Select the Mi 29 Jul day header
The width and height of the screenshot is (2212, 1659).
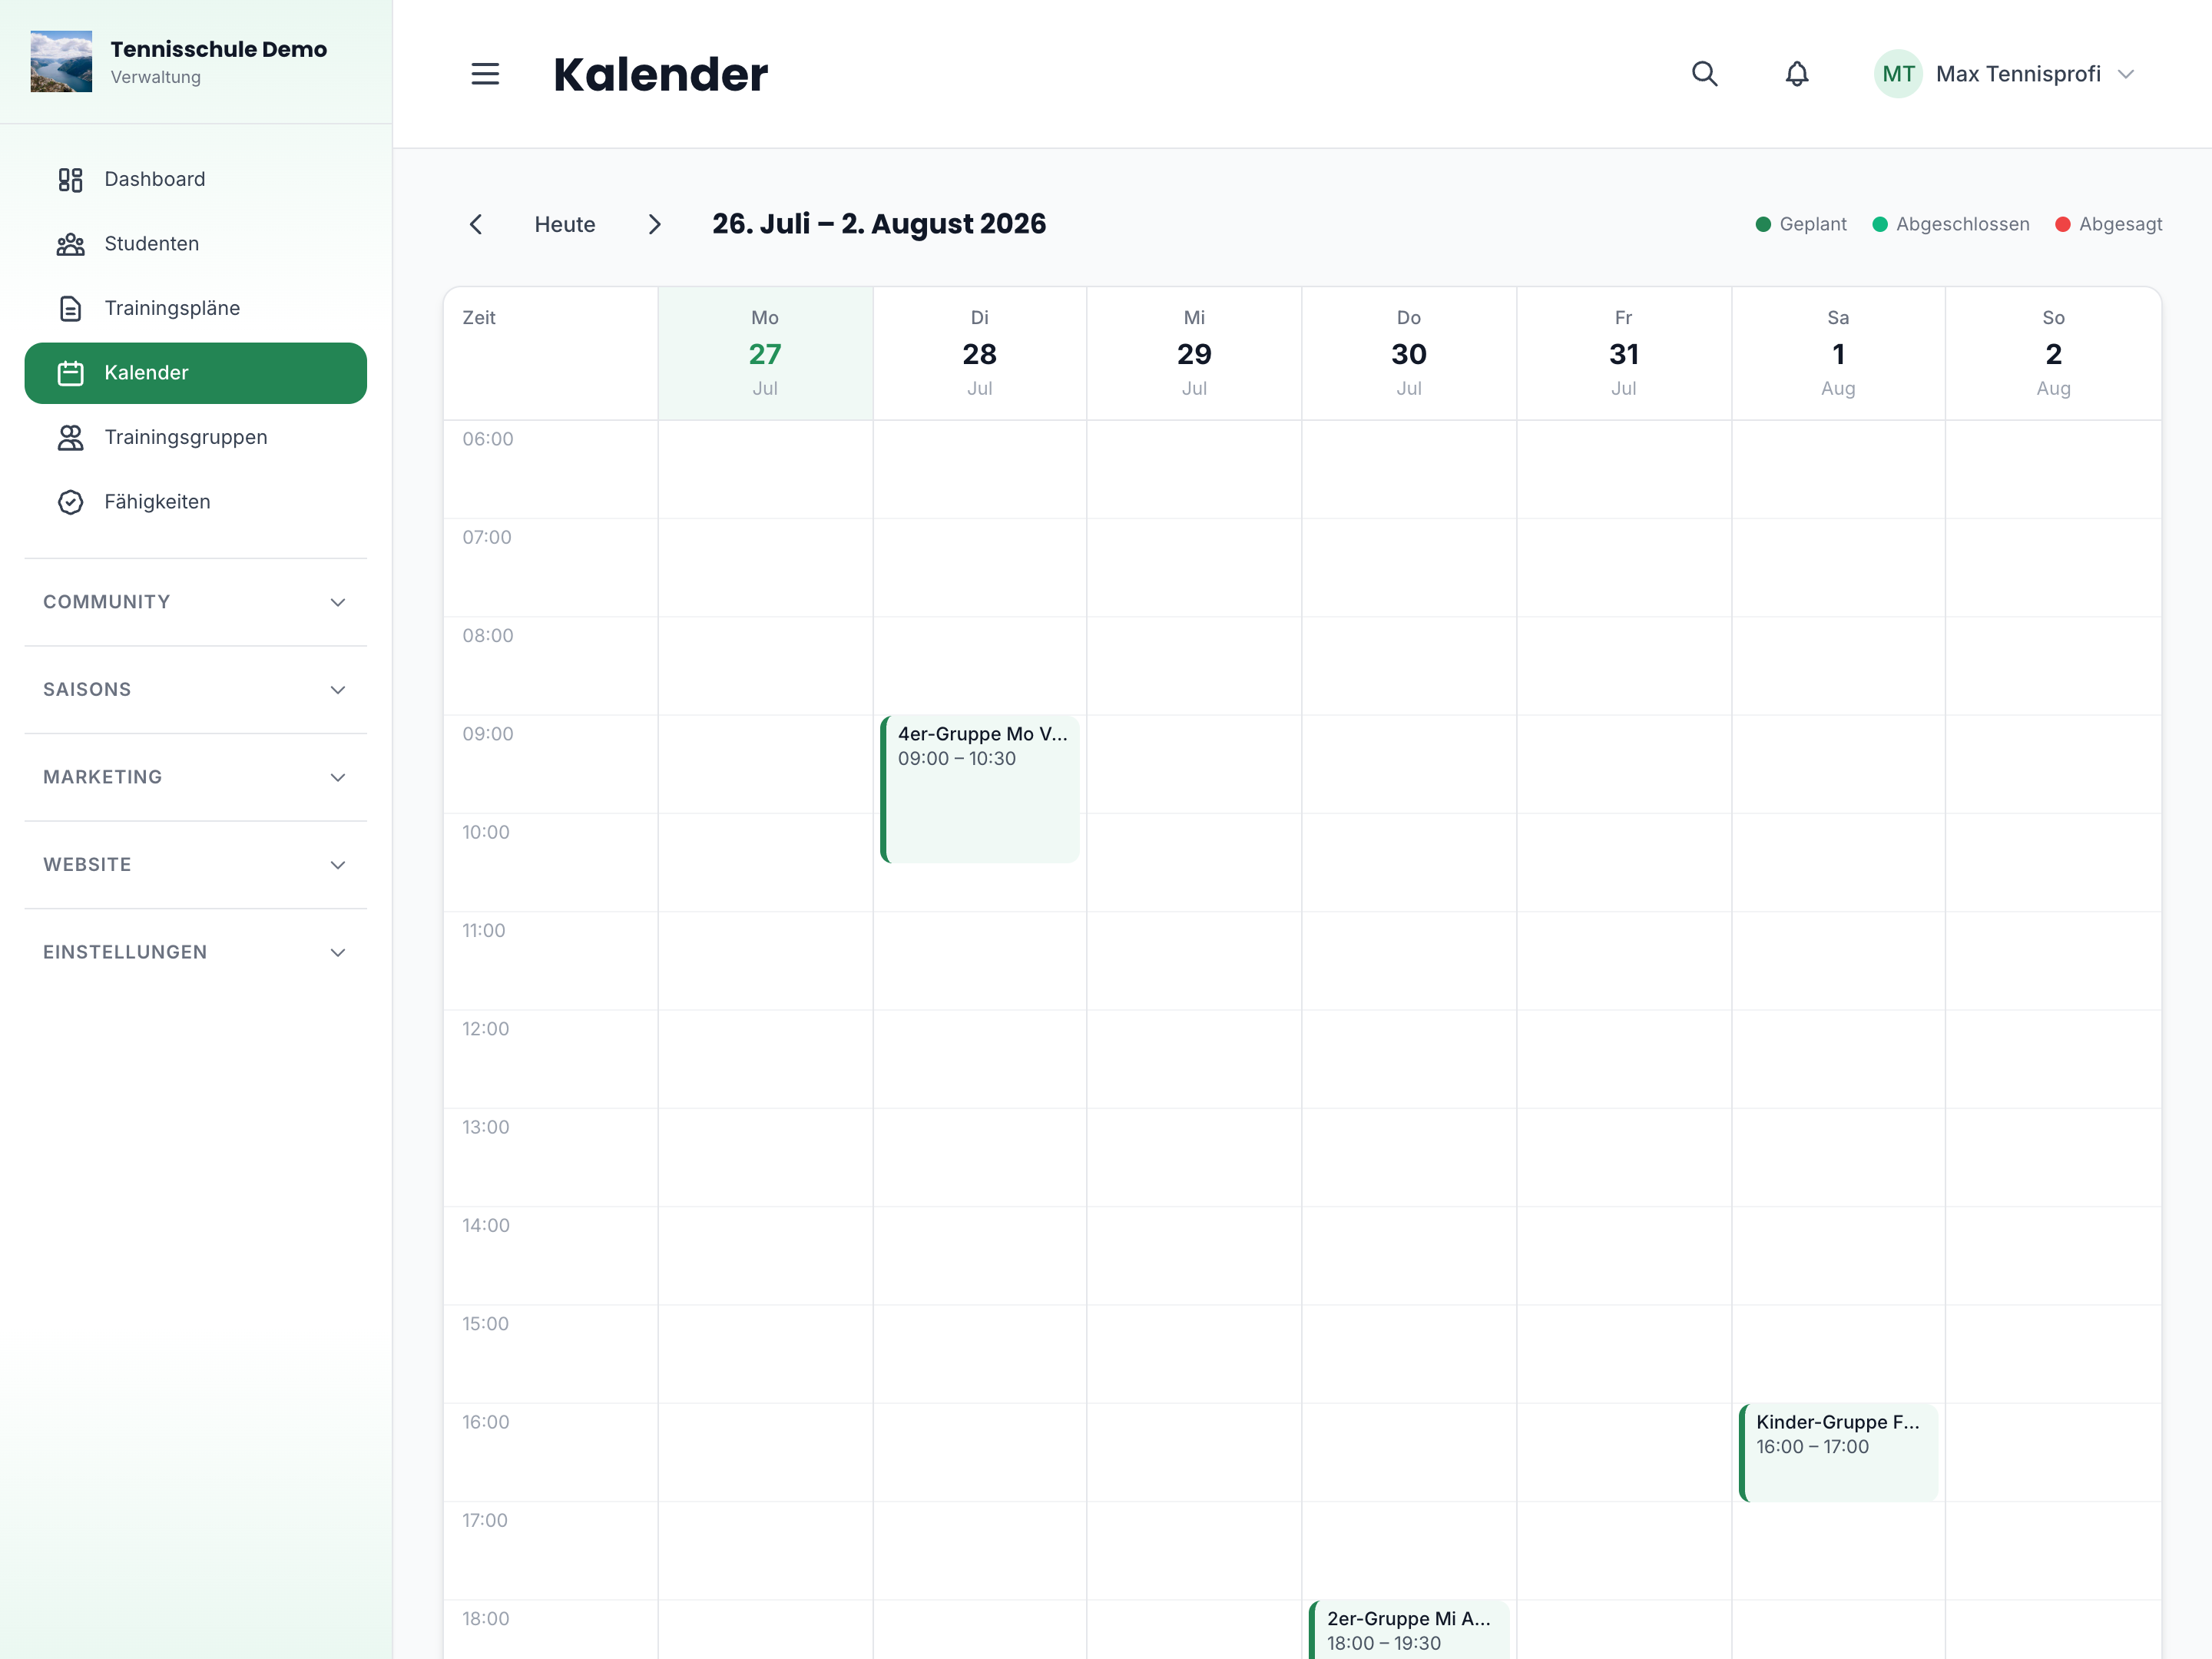tap(1194, 353)
